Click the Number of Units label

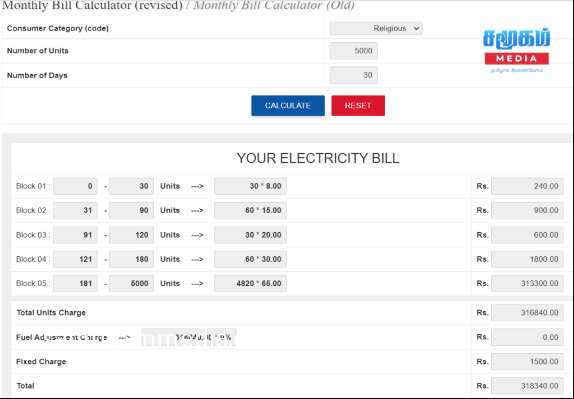pyautogui.click(x=38, y=51)
